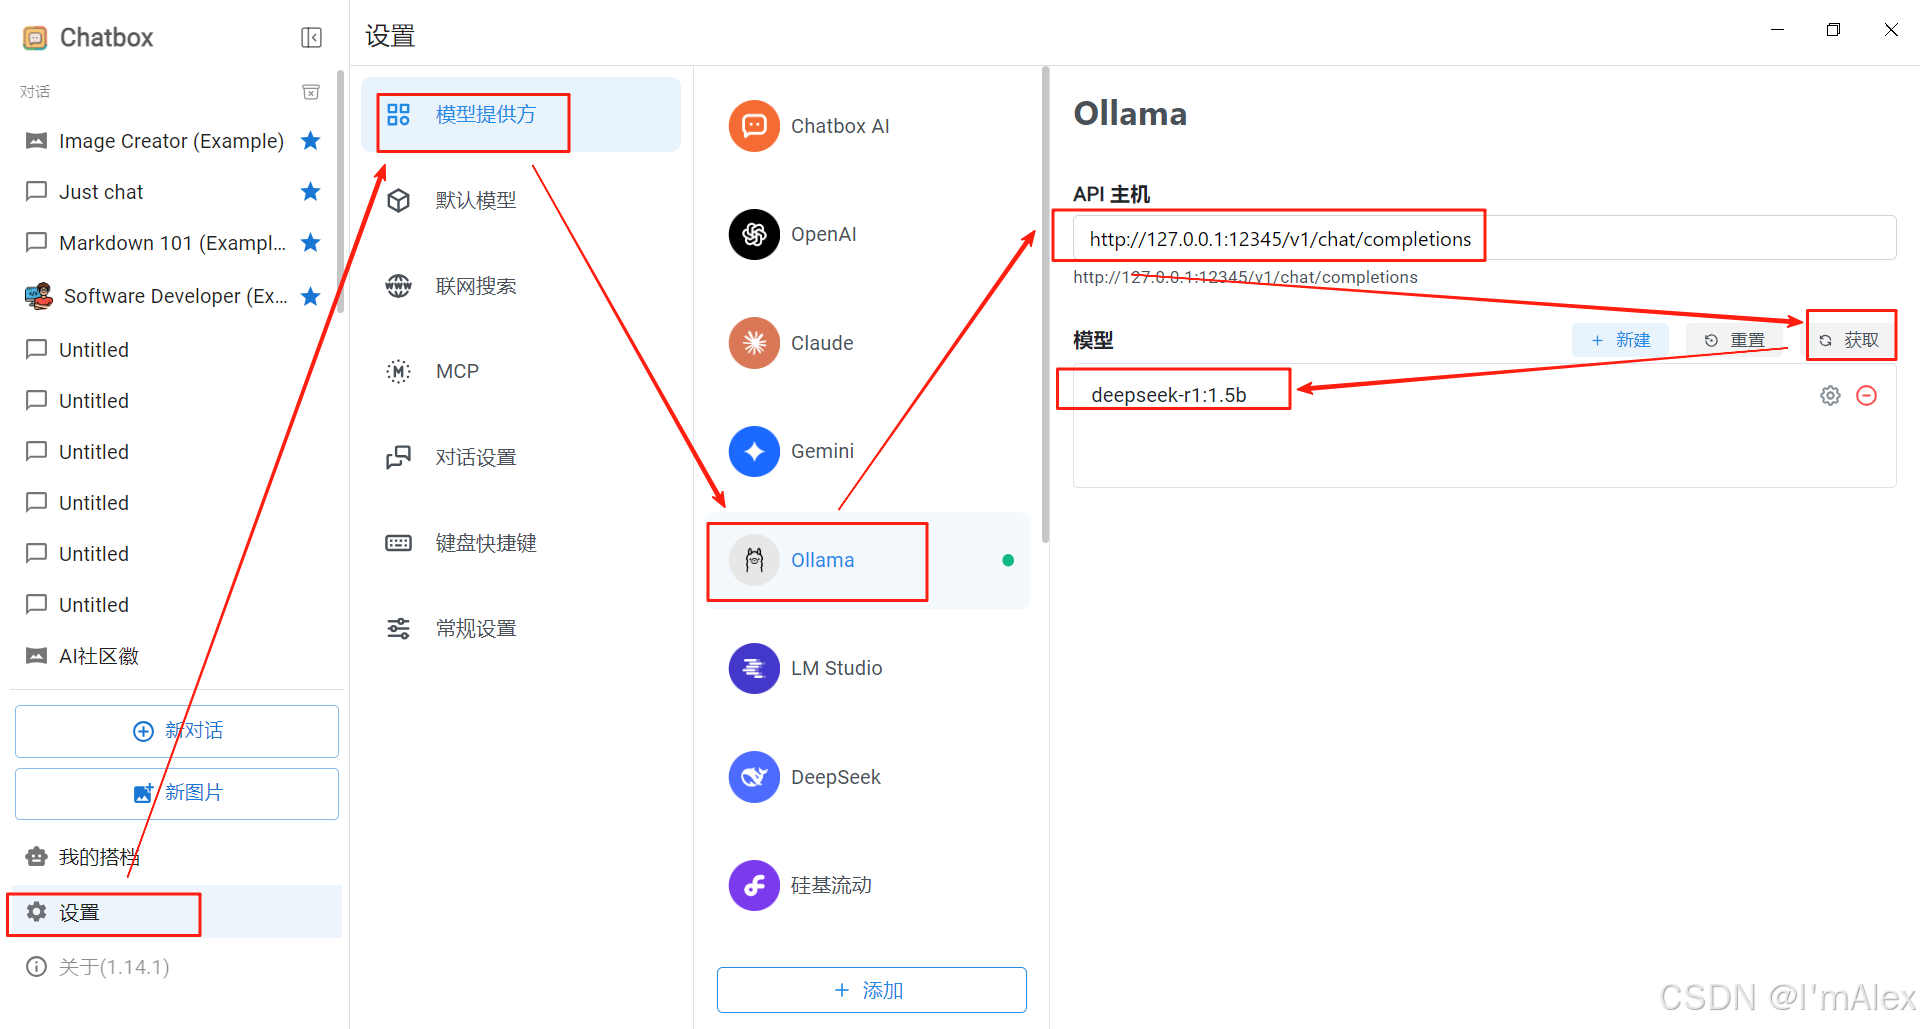Viewport: 1920px width, 1029px height.
Task: Toggle favorite star on Just chat
Action: pos(310,191)
